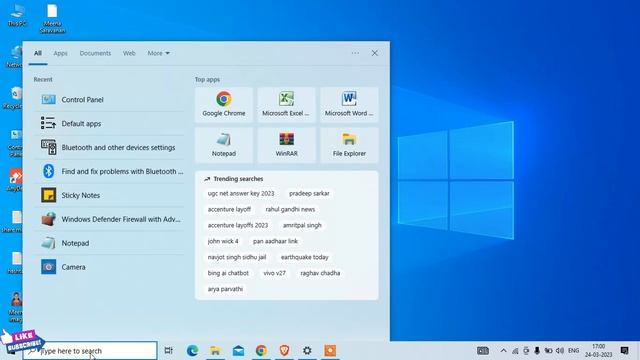Launch WinRAR from Top apps

[286, 145]
